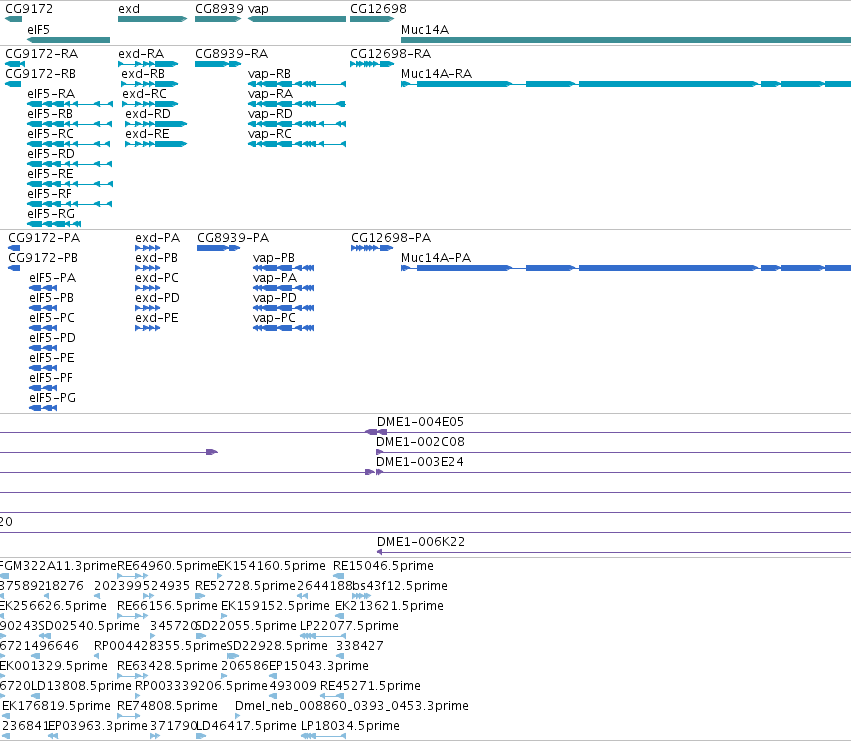Image resolution: width=851 pixels, height=741 pixels.
Task: Select EST EP15043.3prime label
Action: pyautogui.click(x=319, y=667)
